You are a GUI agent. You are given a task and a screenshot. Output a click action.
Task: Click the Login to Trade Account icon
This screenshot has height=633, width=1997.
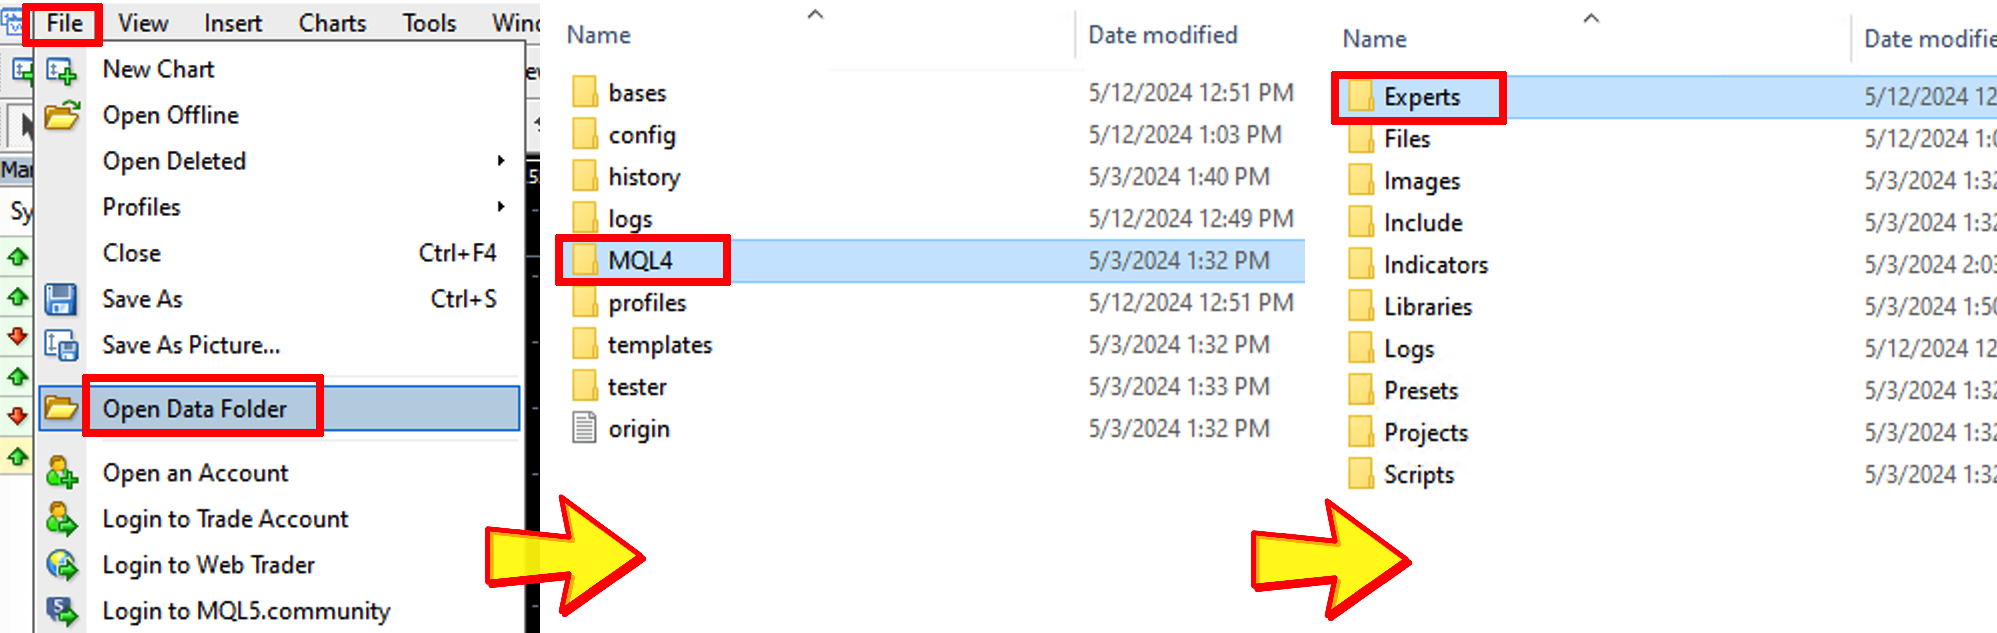click(x=61, y=519)
